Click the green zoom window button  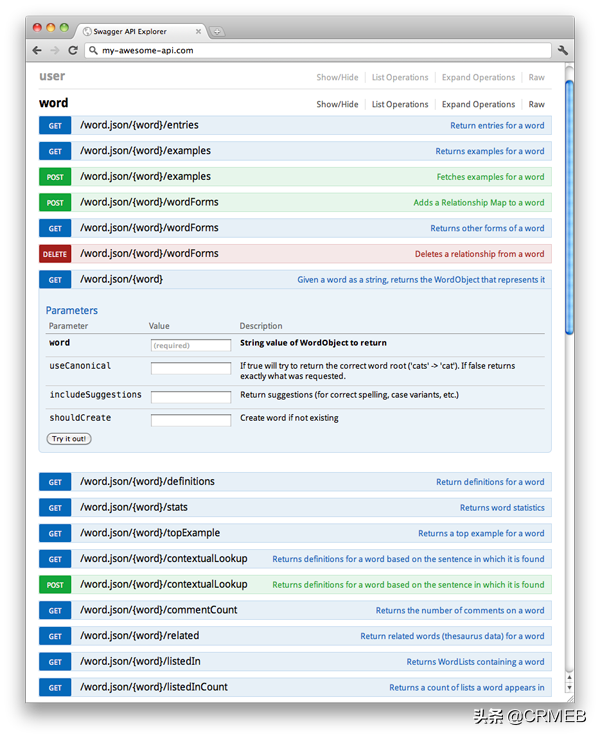64,28
